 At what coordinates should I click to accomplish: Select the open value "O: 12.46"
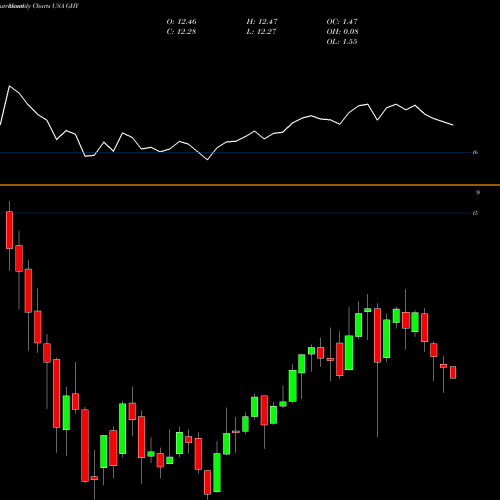(x=181, y=22)
